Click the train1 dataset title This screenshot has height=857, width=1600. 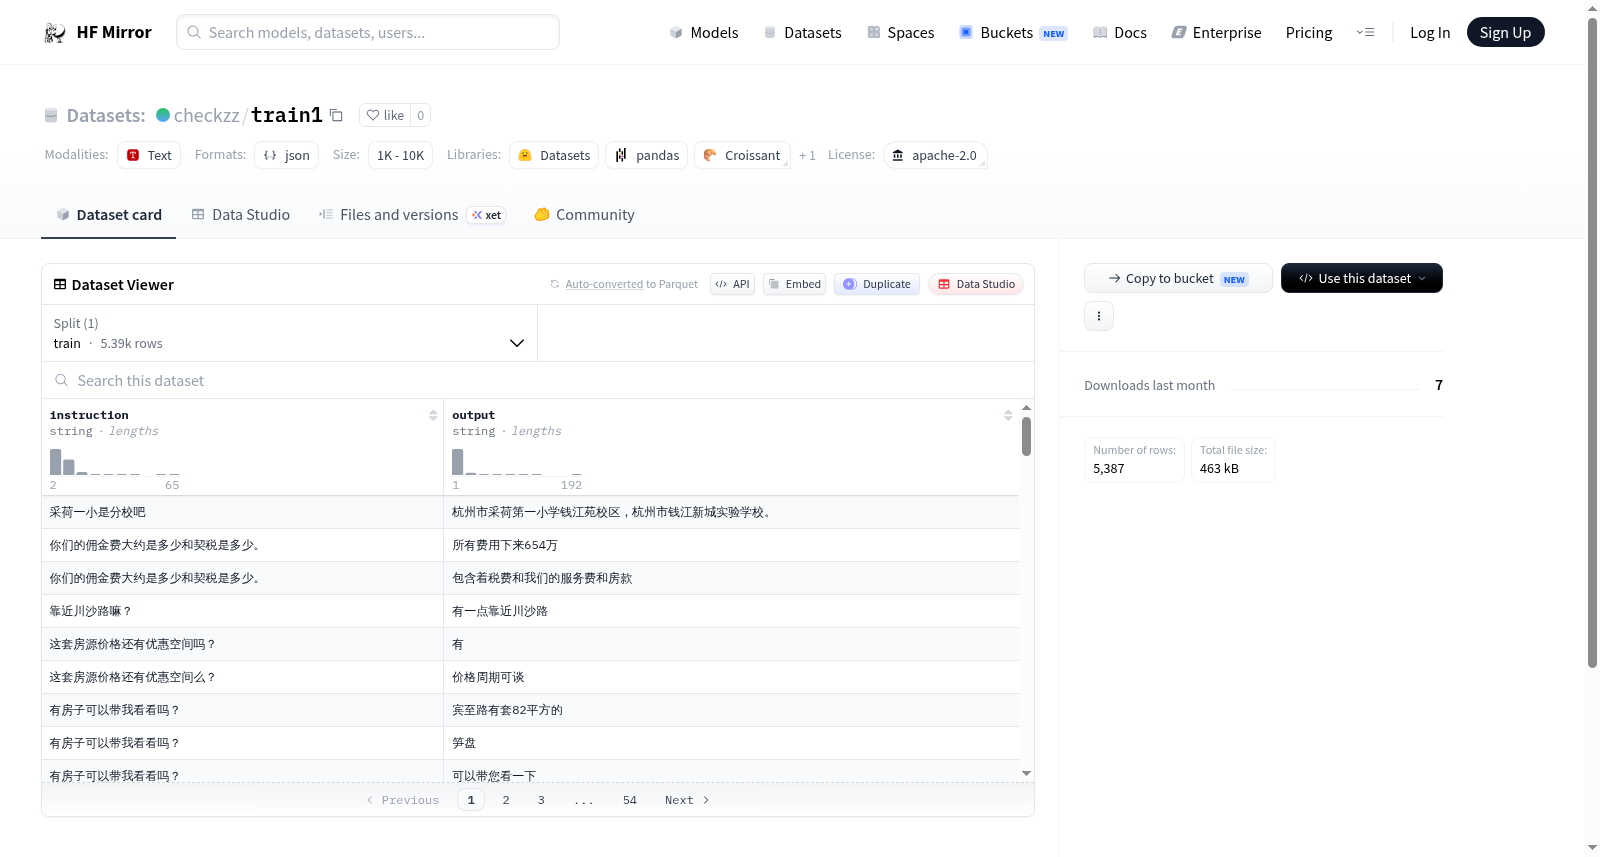[x=287, y=115]
